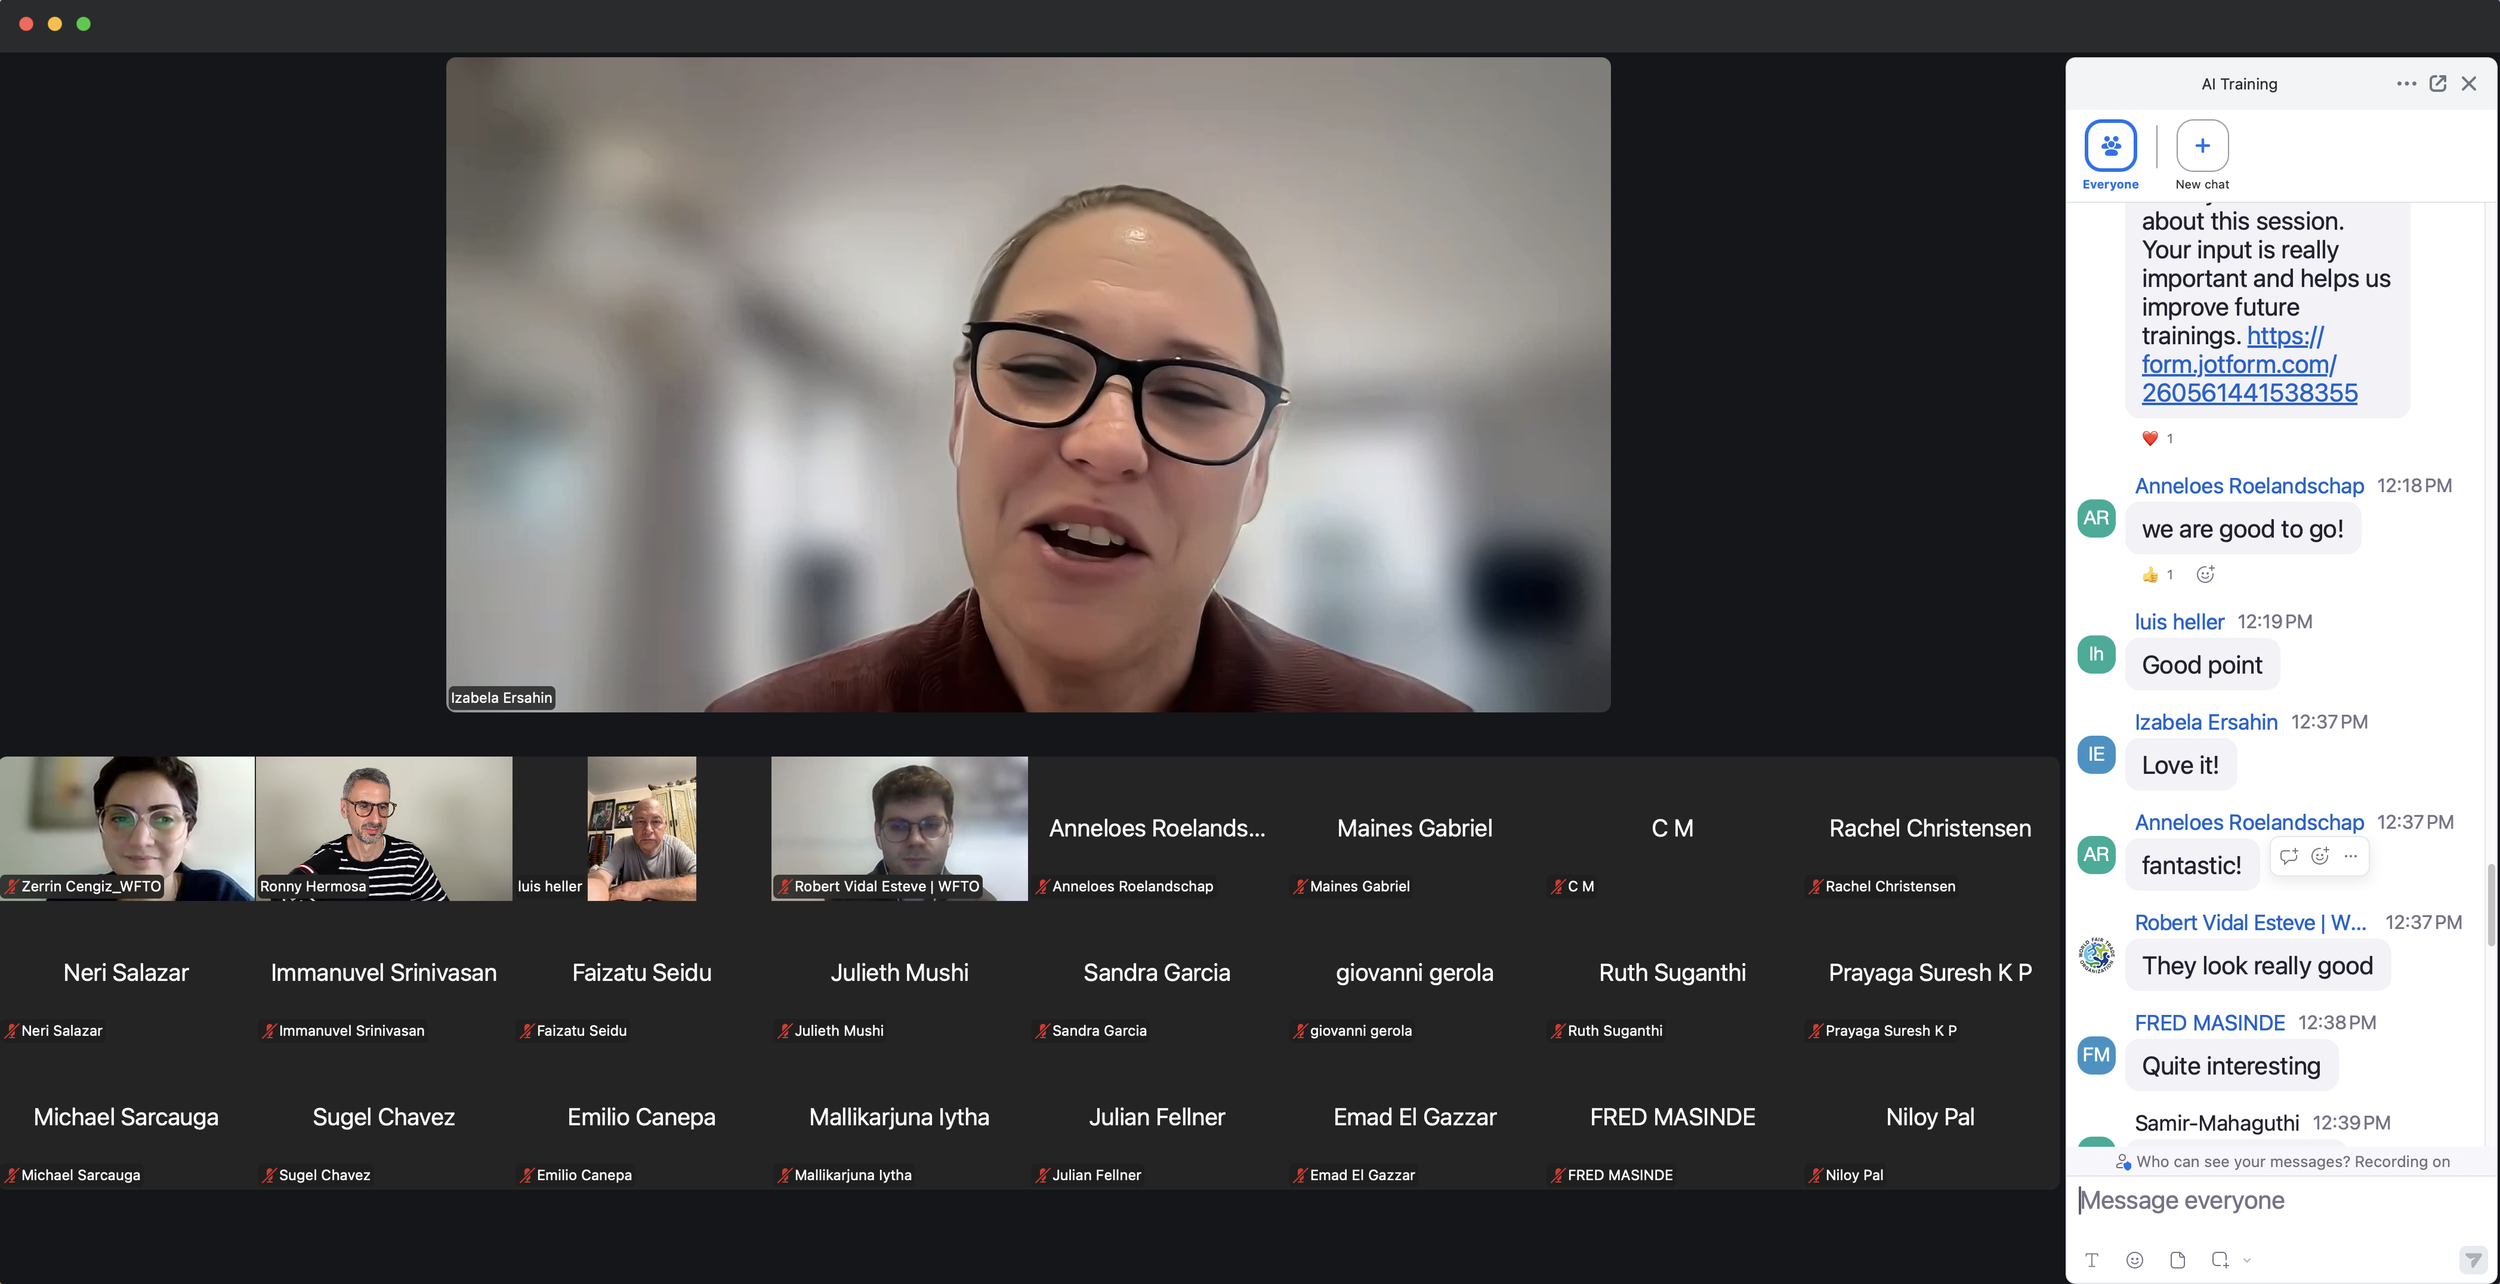Open the text formatting options icon
Screen dimensions: 2500x1284
[x=2091, y=1260]
